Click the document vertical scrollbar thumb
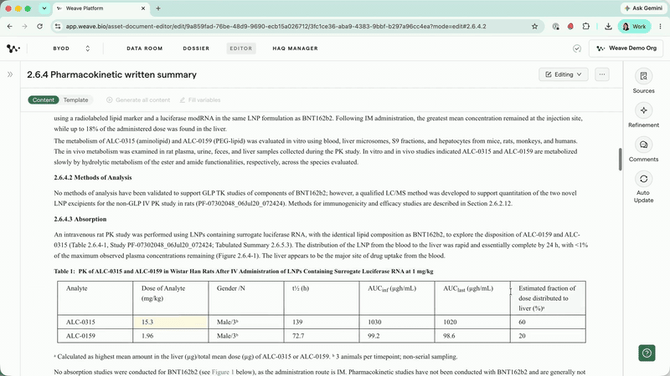This screenshot has width=670, height=376. 620,159
